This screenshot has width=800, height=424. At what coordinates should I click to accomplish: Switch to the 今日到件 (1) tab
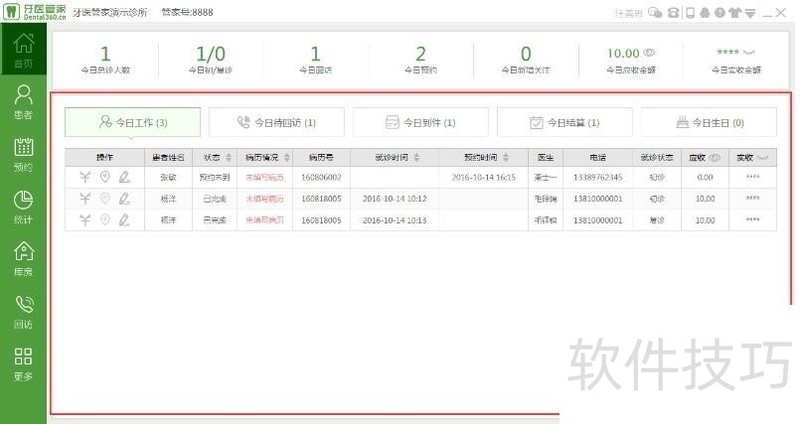click(x=420, y=122)
